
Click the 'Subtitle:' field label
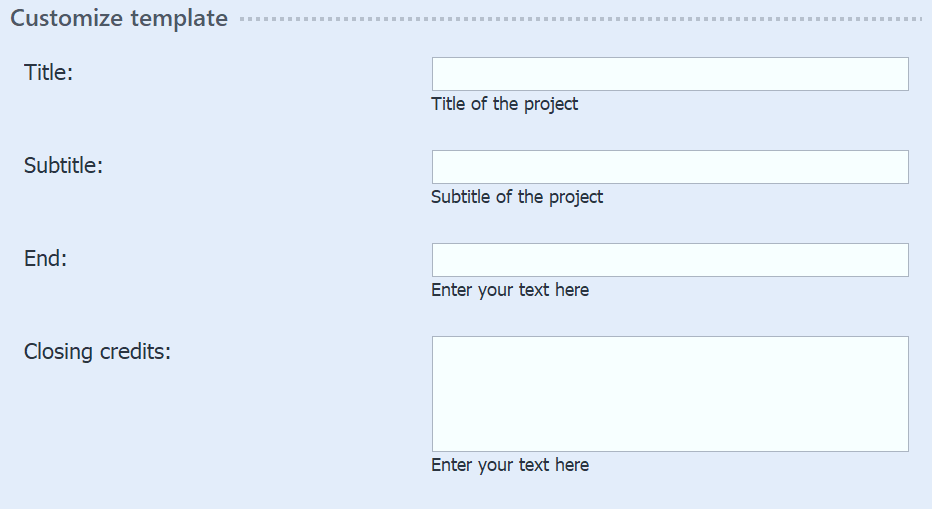[x=63, y=165]
